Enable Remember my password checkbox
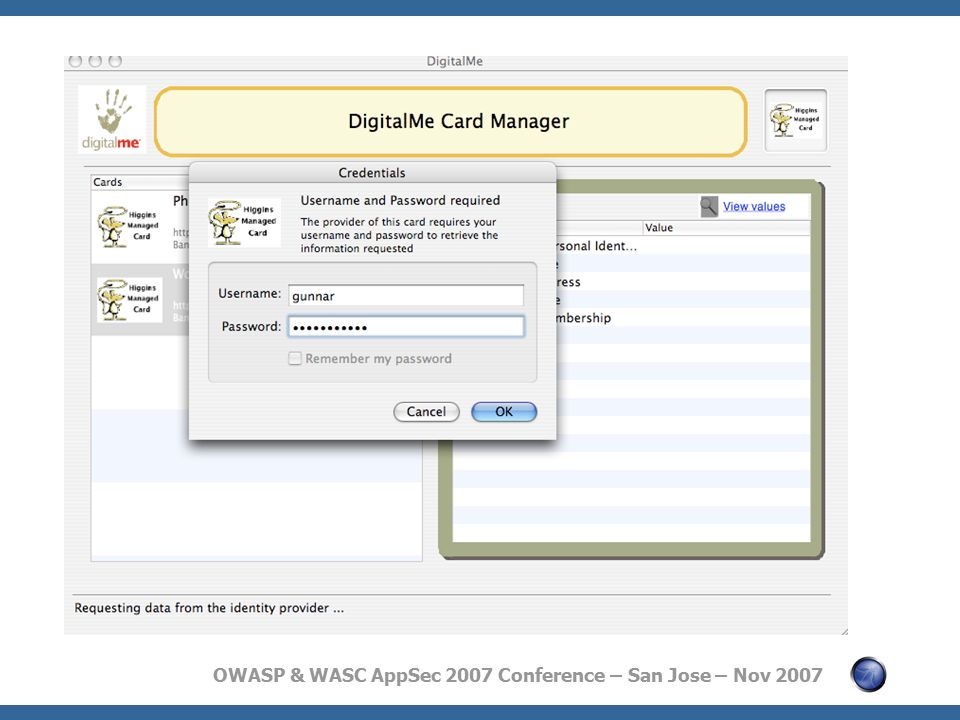 pyautogui.click(x=295, y=358)
